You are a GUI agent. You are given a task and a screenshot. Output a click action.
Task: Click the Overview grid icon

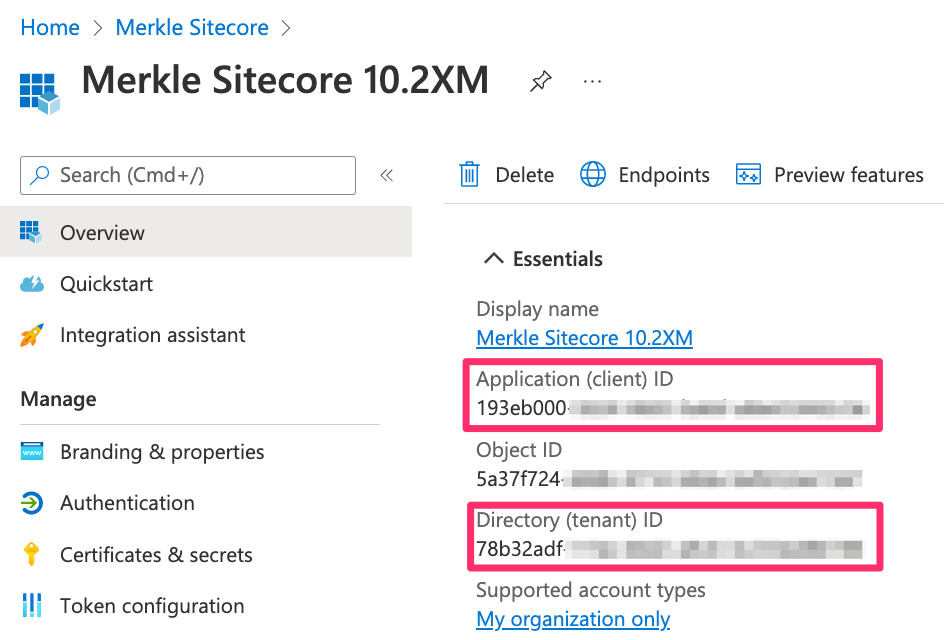tap(31, 232)
